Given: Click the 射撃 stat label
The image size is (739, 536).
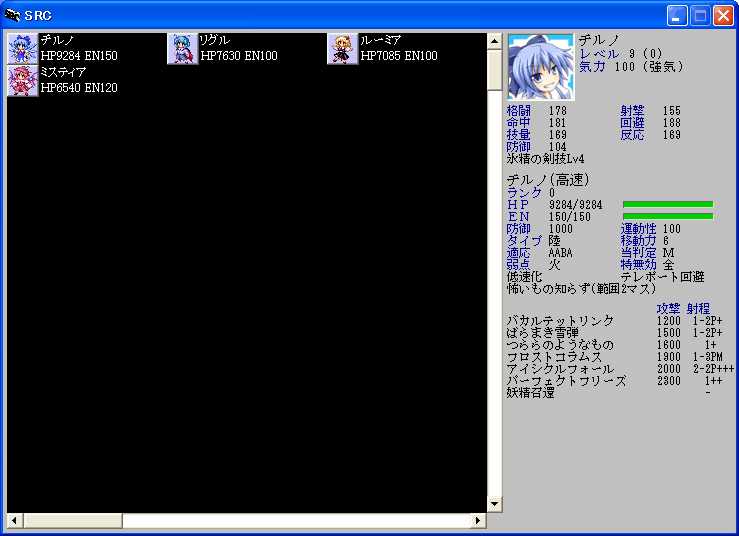Looking at the screenshot, I should coord(632,111).
